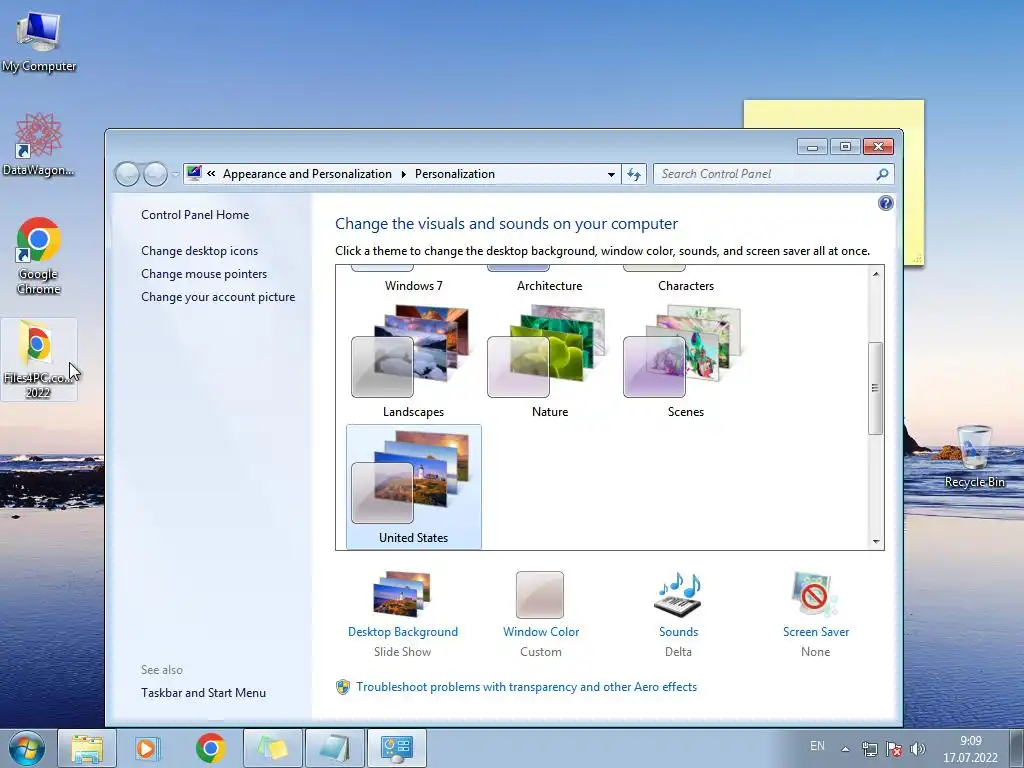Click the Screen Saver text link

[816, 632]
